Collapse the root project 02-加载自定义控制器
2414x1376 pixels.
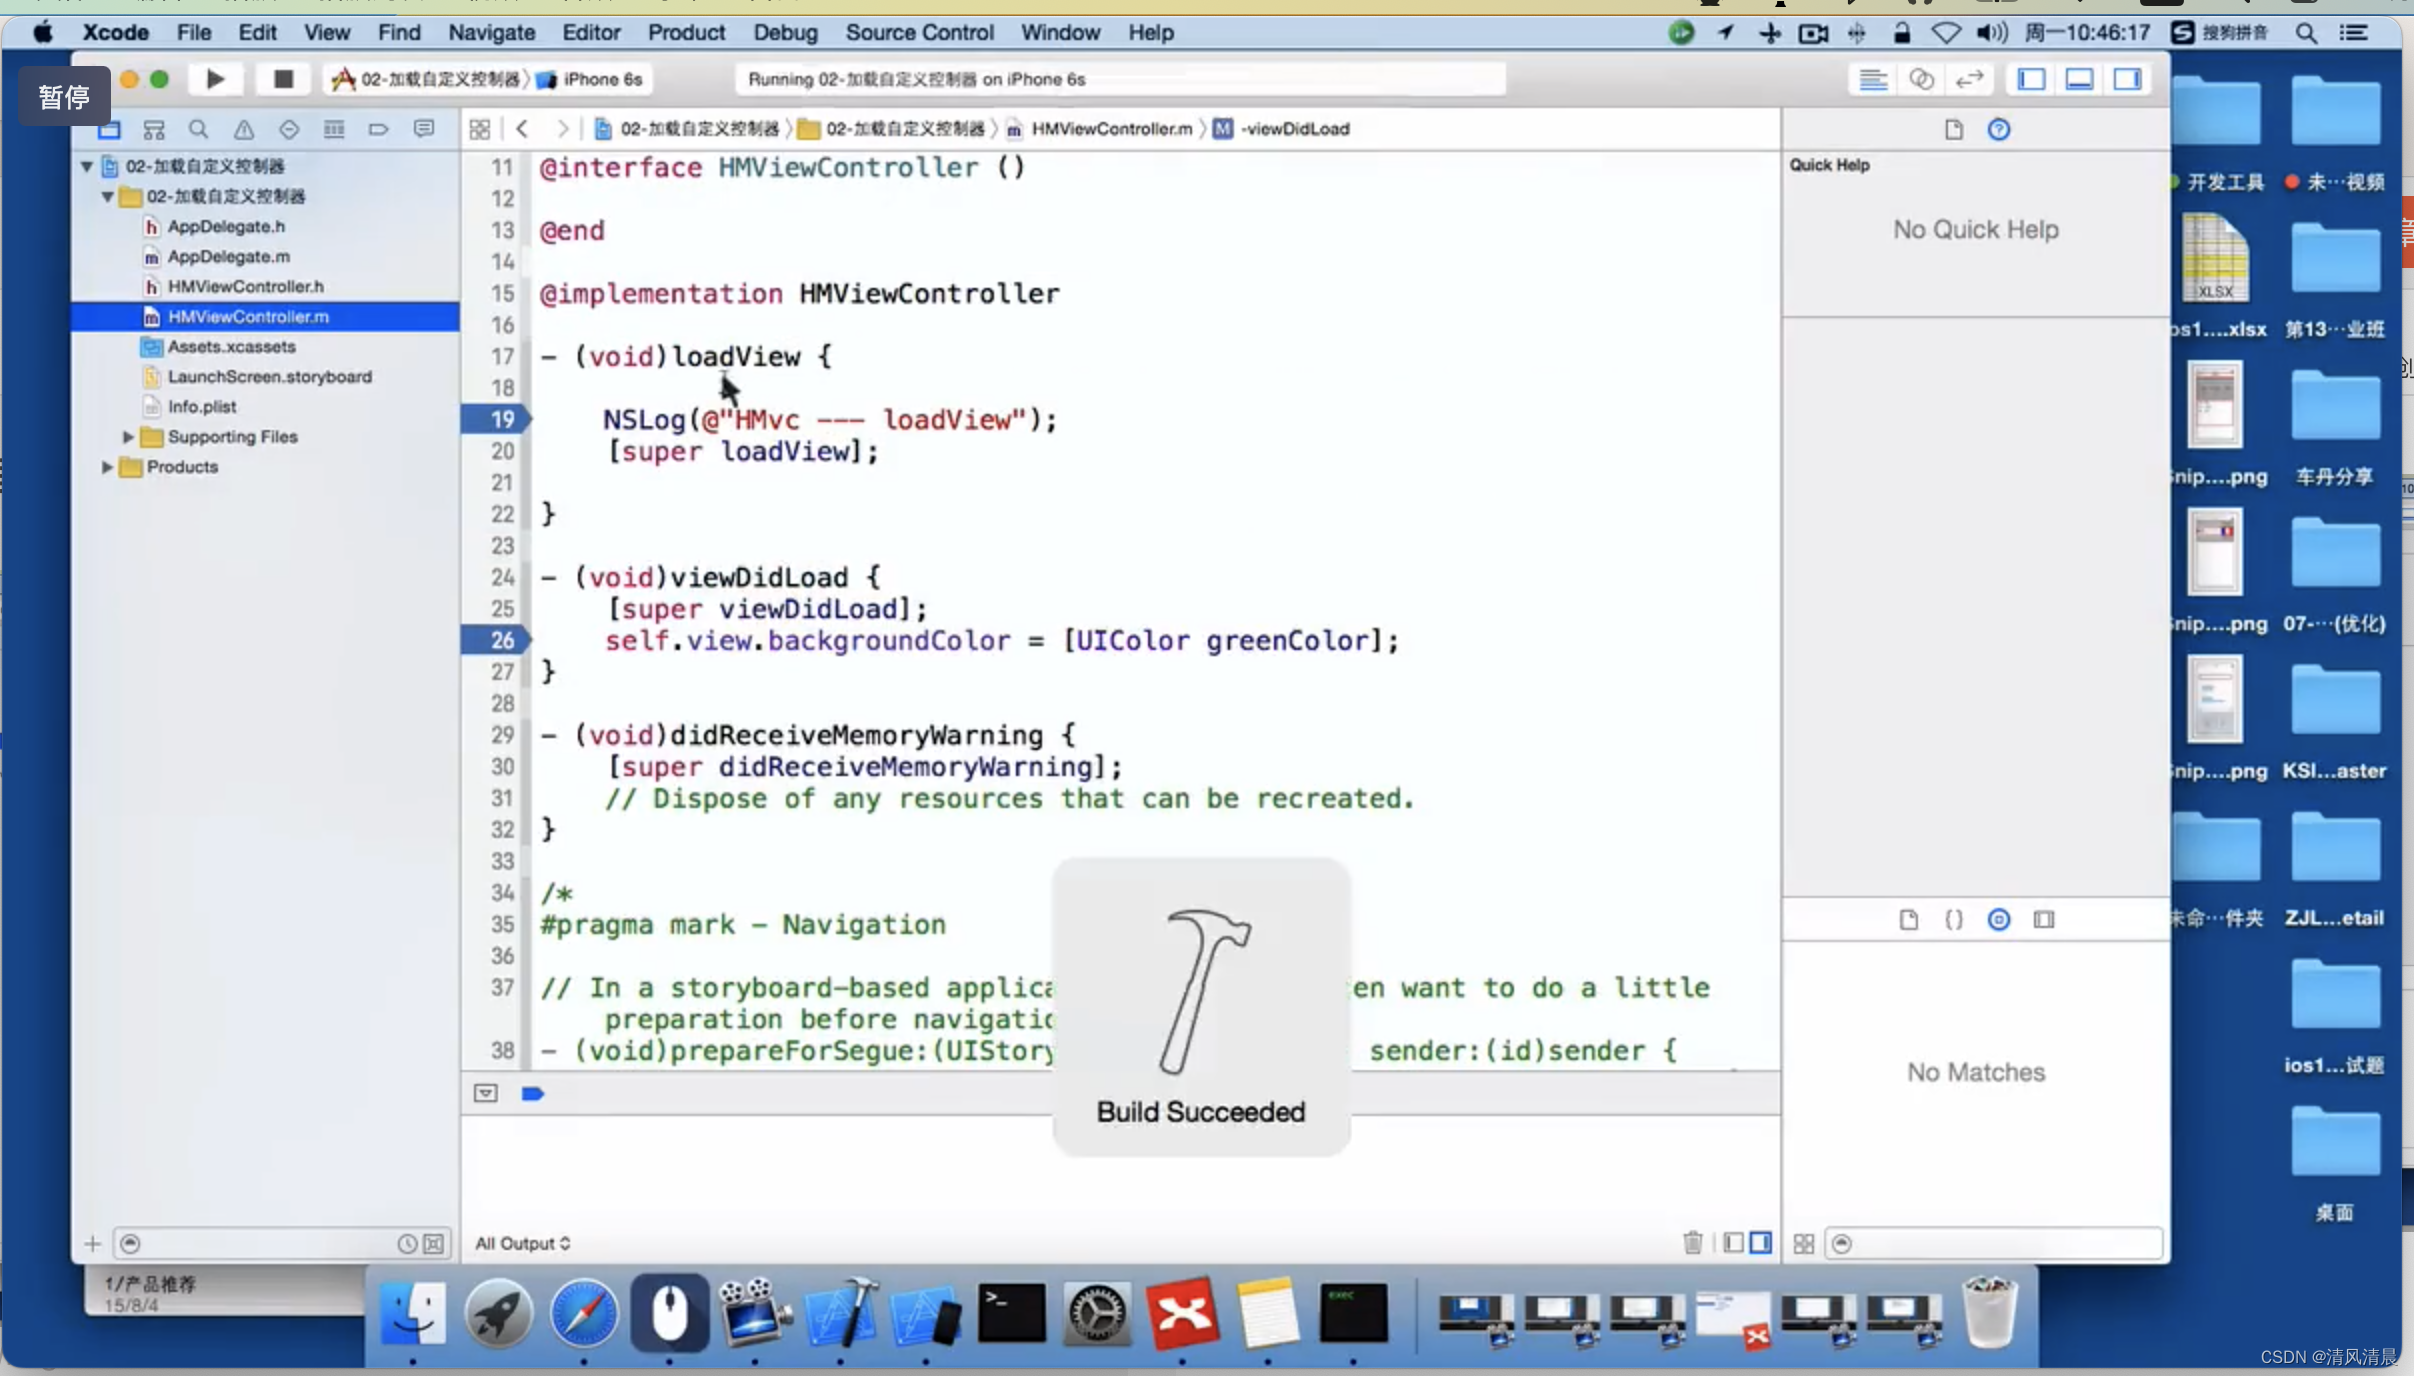tap(87, 166)
